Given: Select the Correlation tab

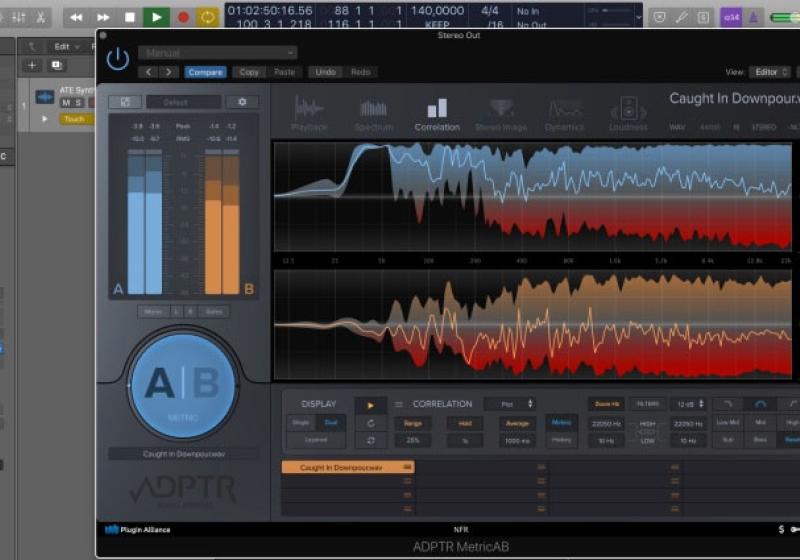Looking at the screenshot, I should [x=437, y=114].
